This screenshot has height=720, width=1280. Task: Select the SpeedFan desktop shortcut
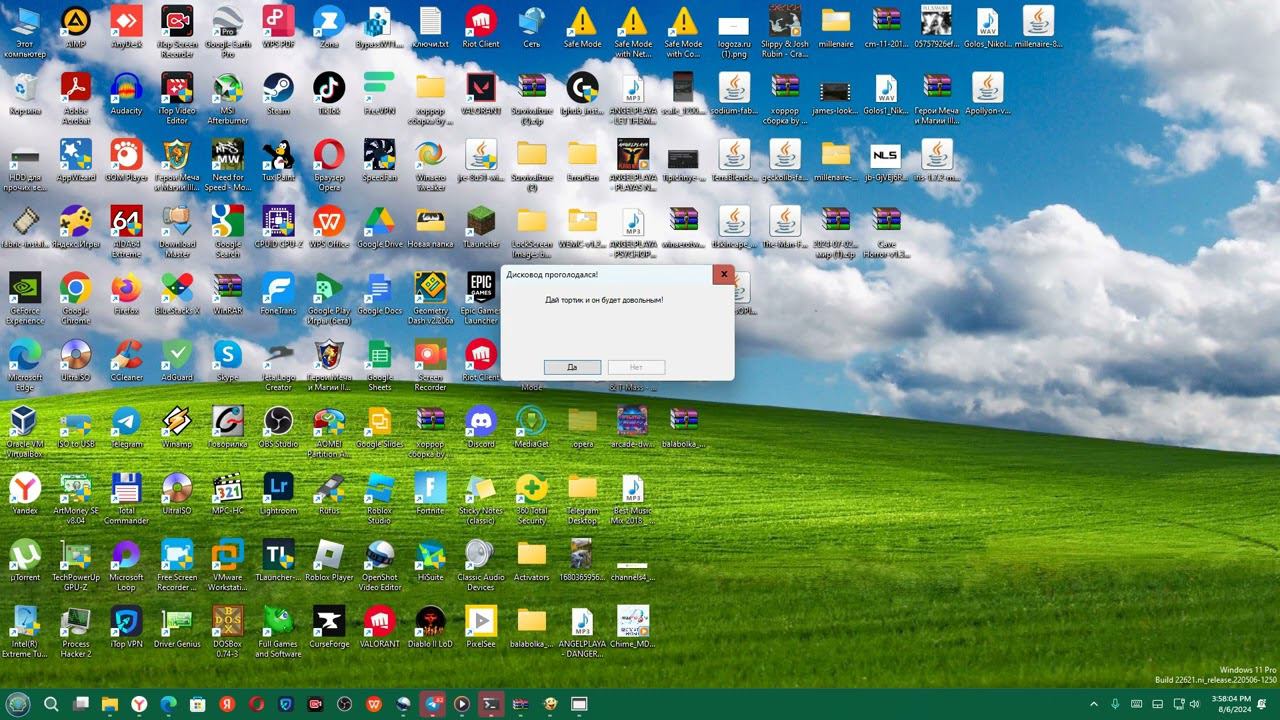[380, 161]
